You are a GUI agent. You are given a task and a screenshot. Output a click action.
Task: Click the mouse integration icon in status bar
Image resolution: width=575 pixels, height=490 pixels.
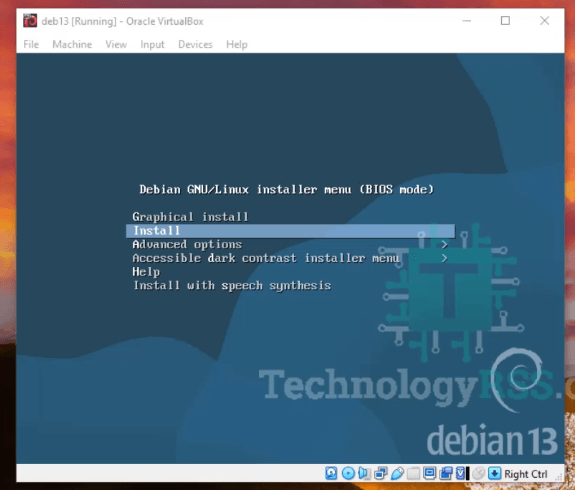pyautogui.click(x=479, y=473)
